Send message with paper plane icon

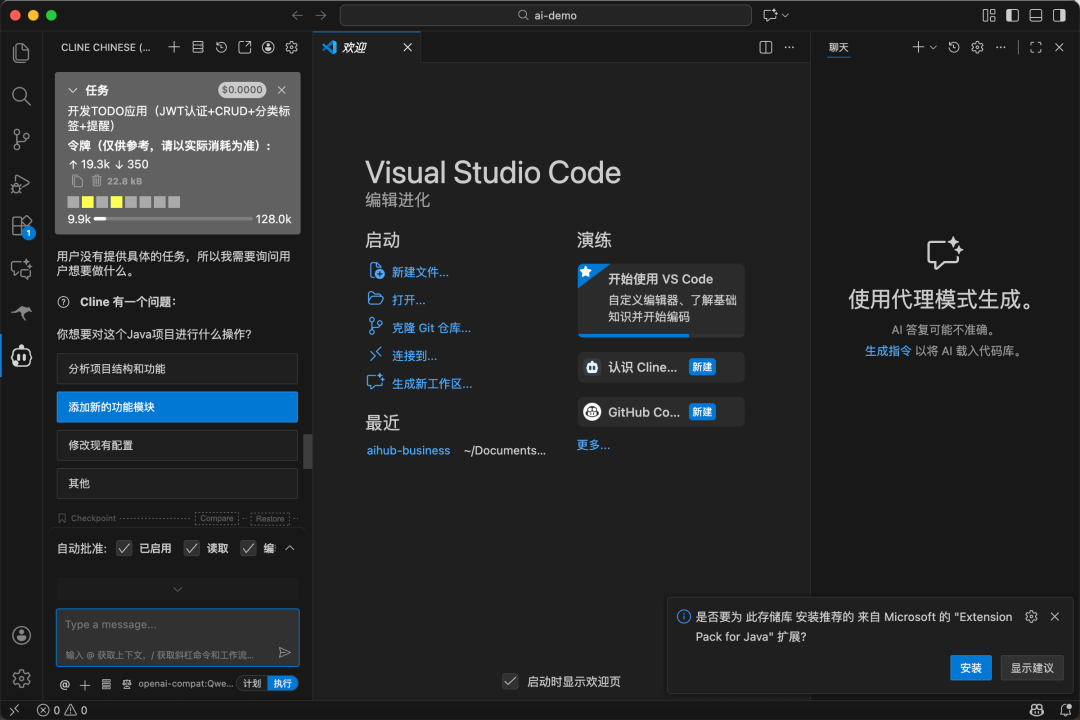tap(284, 652)
